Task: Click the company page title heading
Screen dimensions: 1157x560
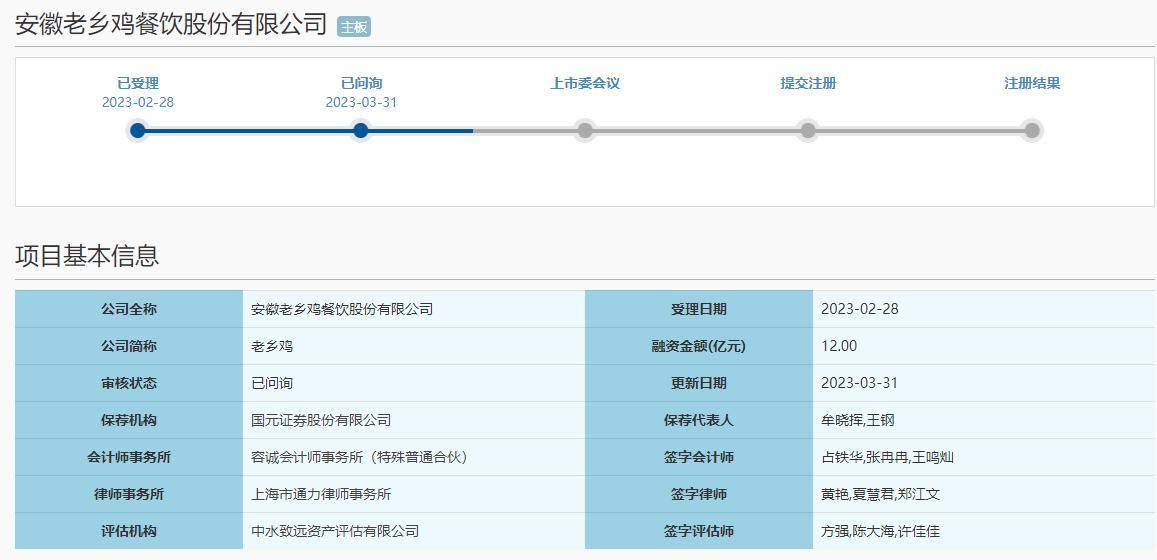Action: coord(171,24)
